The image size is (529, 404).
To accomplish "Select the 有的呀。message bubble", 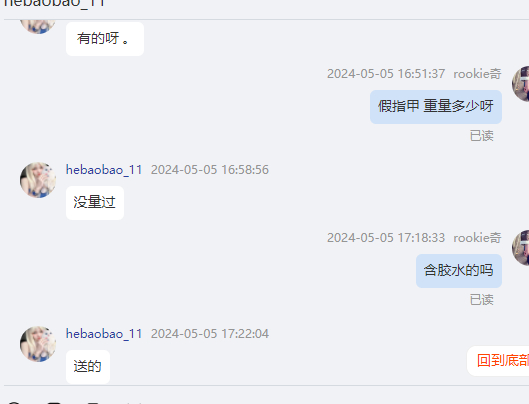I will pos(105,39).
